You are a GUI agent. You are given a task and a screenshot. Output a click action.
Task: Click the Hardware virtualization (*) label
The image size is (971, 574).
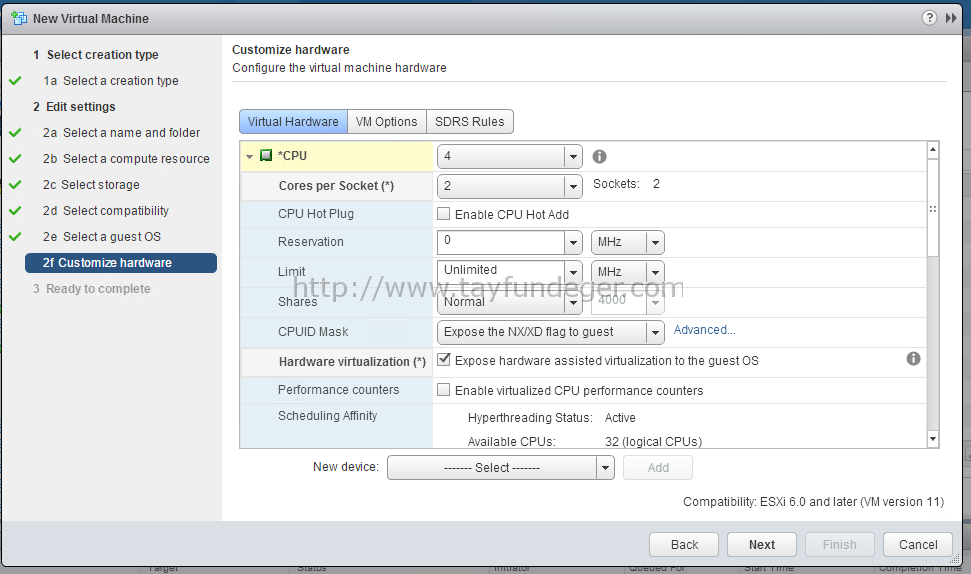[352, 362]
